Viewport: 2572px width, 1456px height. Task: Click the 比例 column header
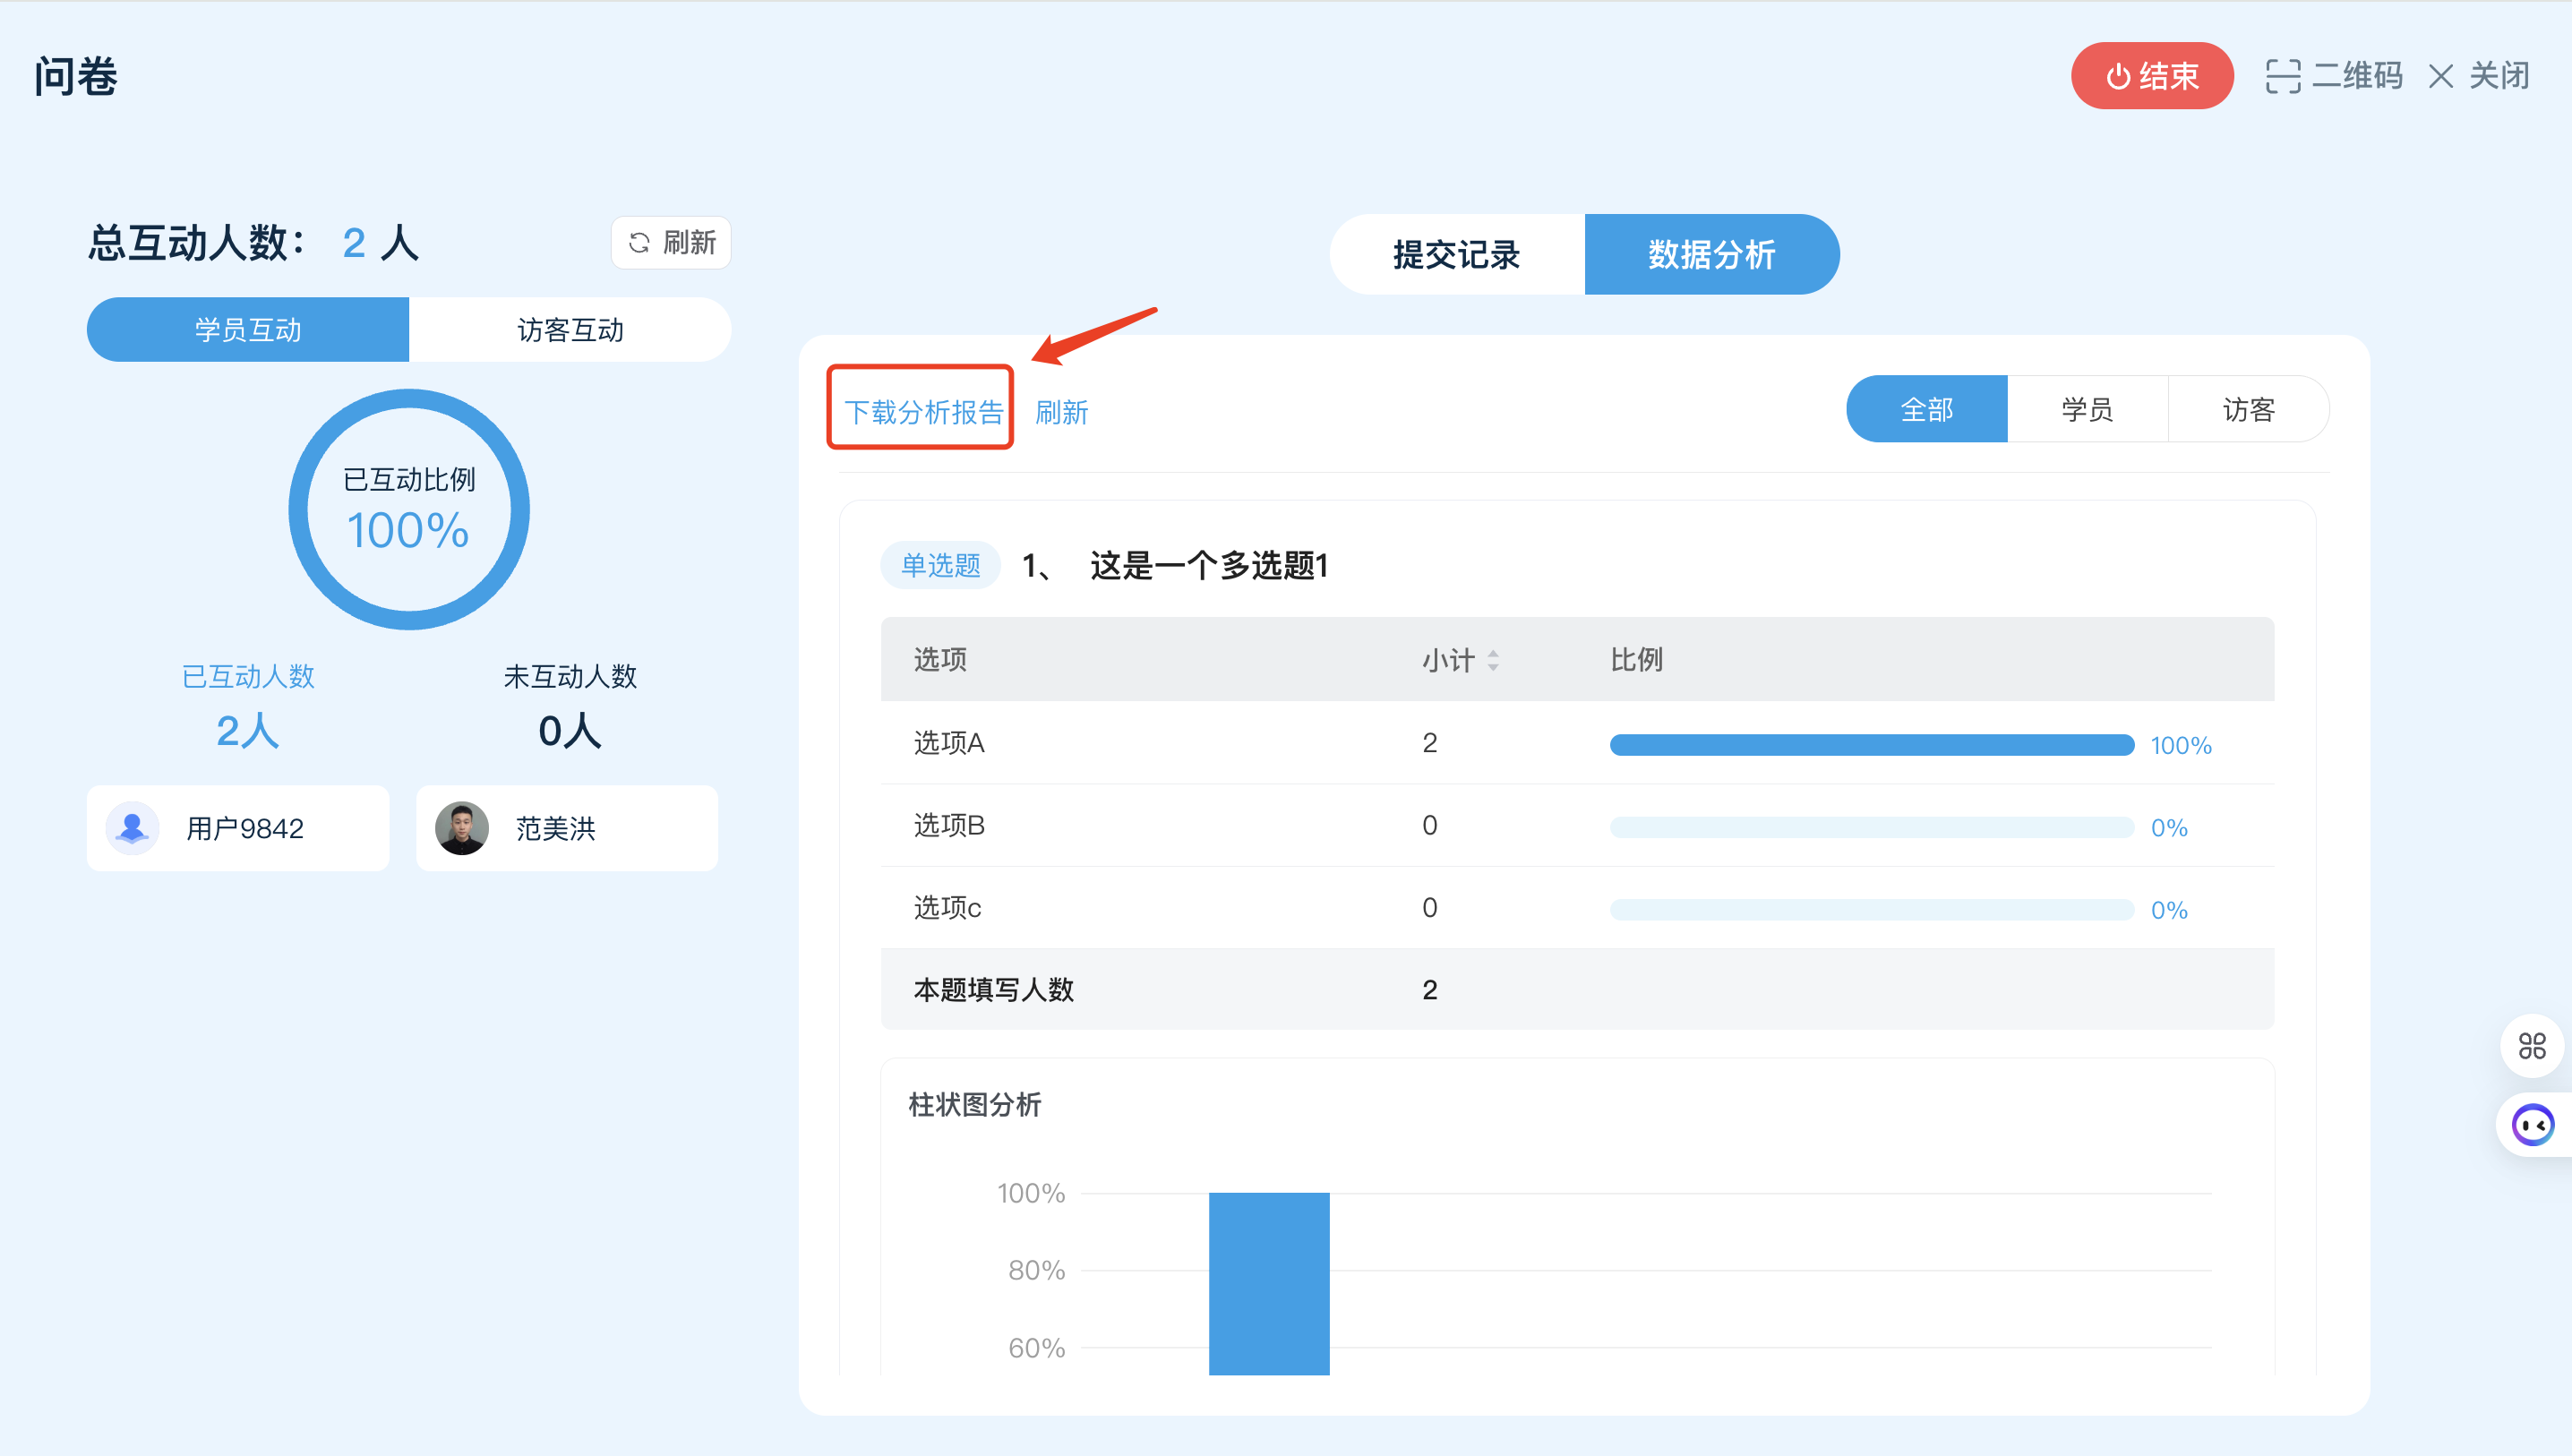click(1636, 660)
